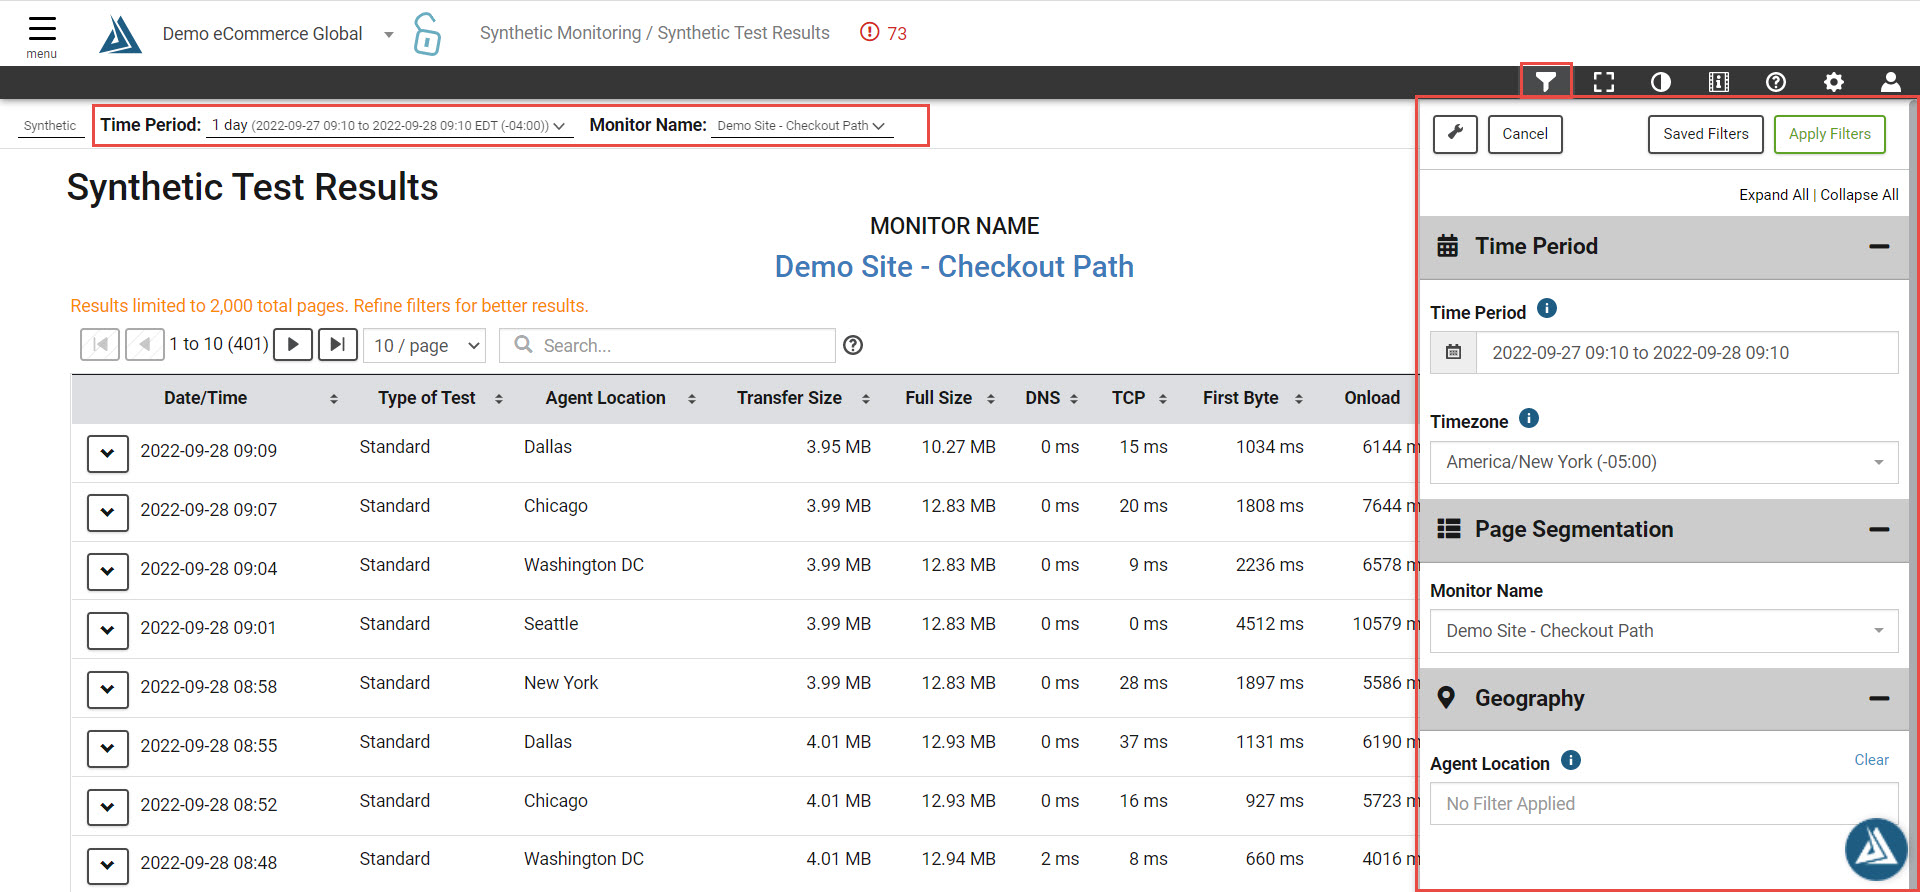Open the settings gear icon
This screenshot has width=1920, height=892.
tap(1834, 82)
